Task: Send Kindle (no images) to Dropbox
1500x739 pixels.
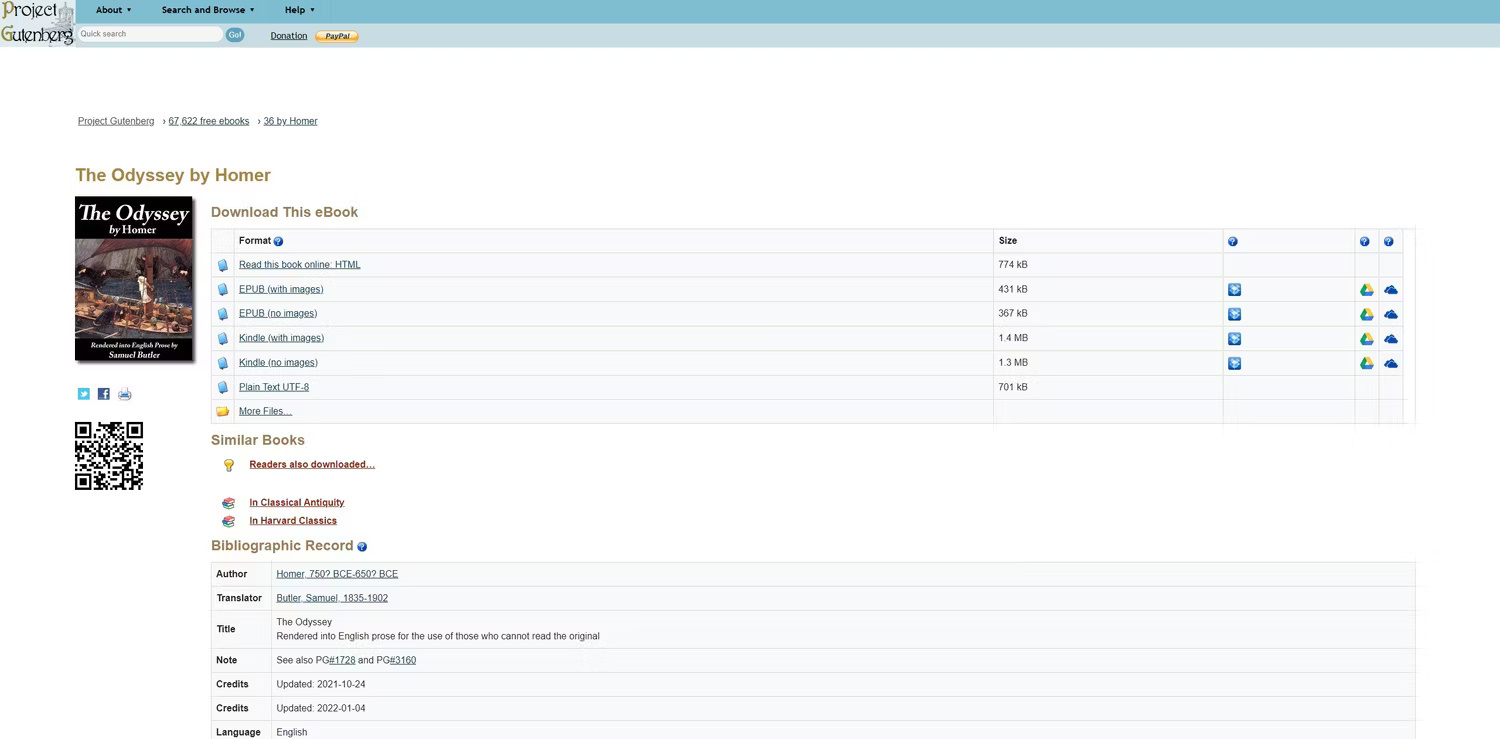Action: click(1234, 363)
